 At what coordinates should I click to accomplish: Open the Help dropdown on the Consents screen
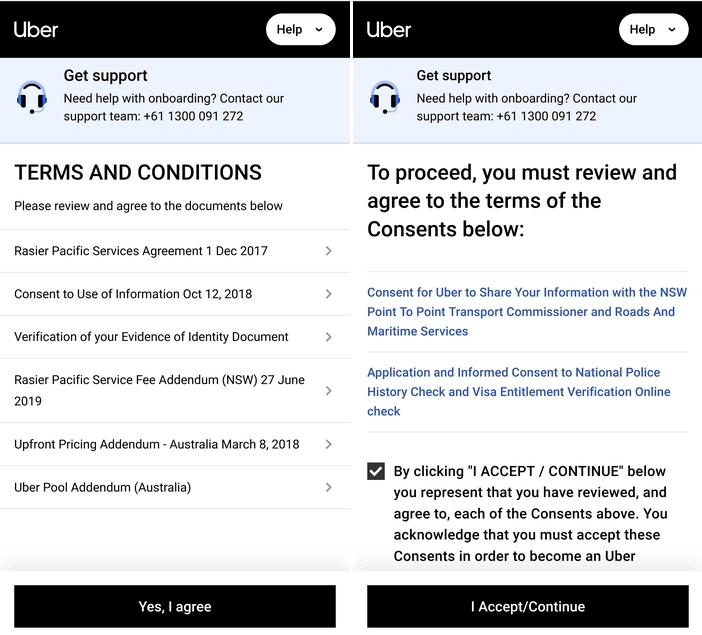[653, 30]
